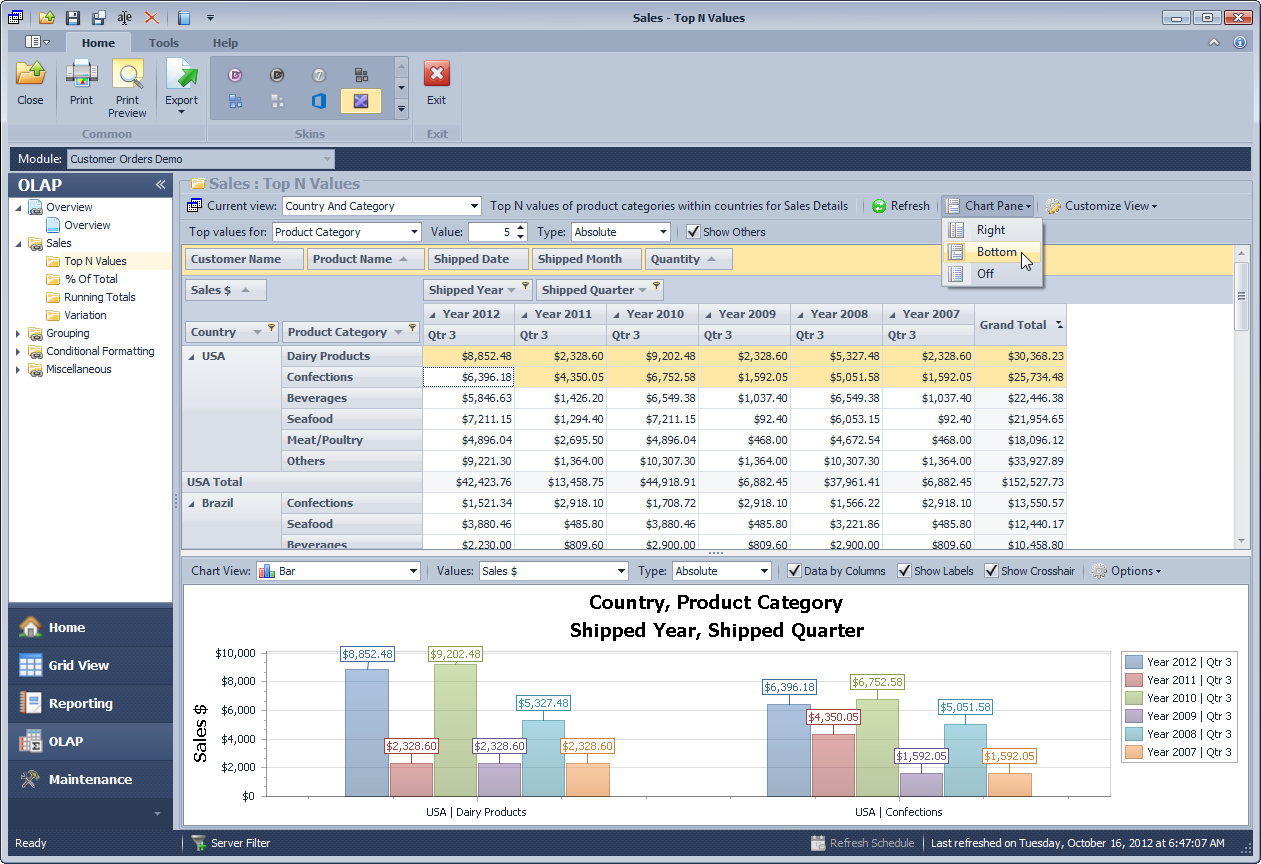Click the Customize View button
The width and height of the screenshot is (1261, 864).
1102,206
